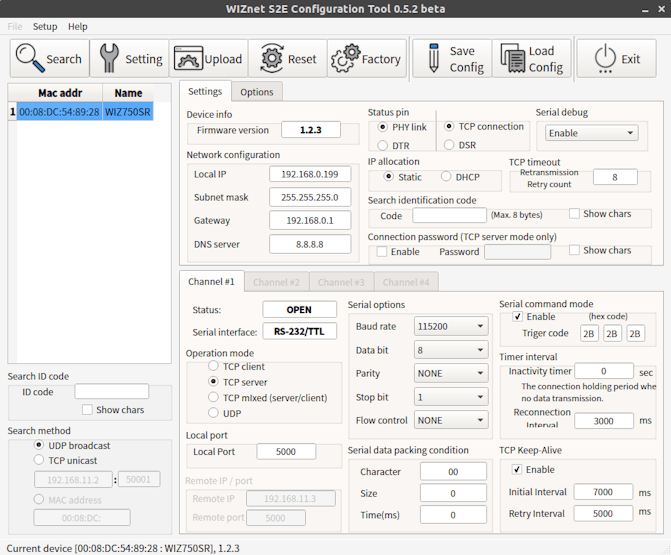Open the Parity dropdown
Screen dimensions: 671x555
tap(451, 373)
